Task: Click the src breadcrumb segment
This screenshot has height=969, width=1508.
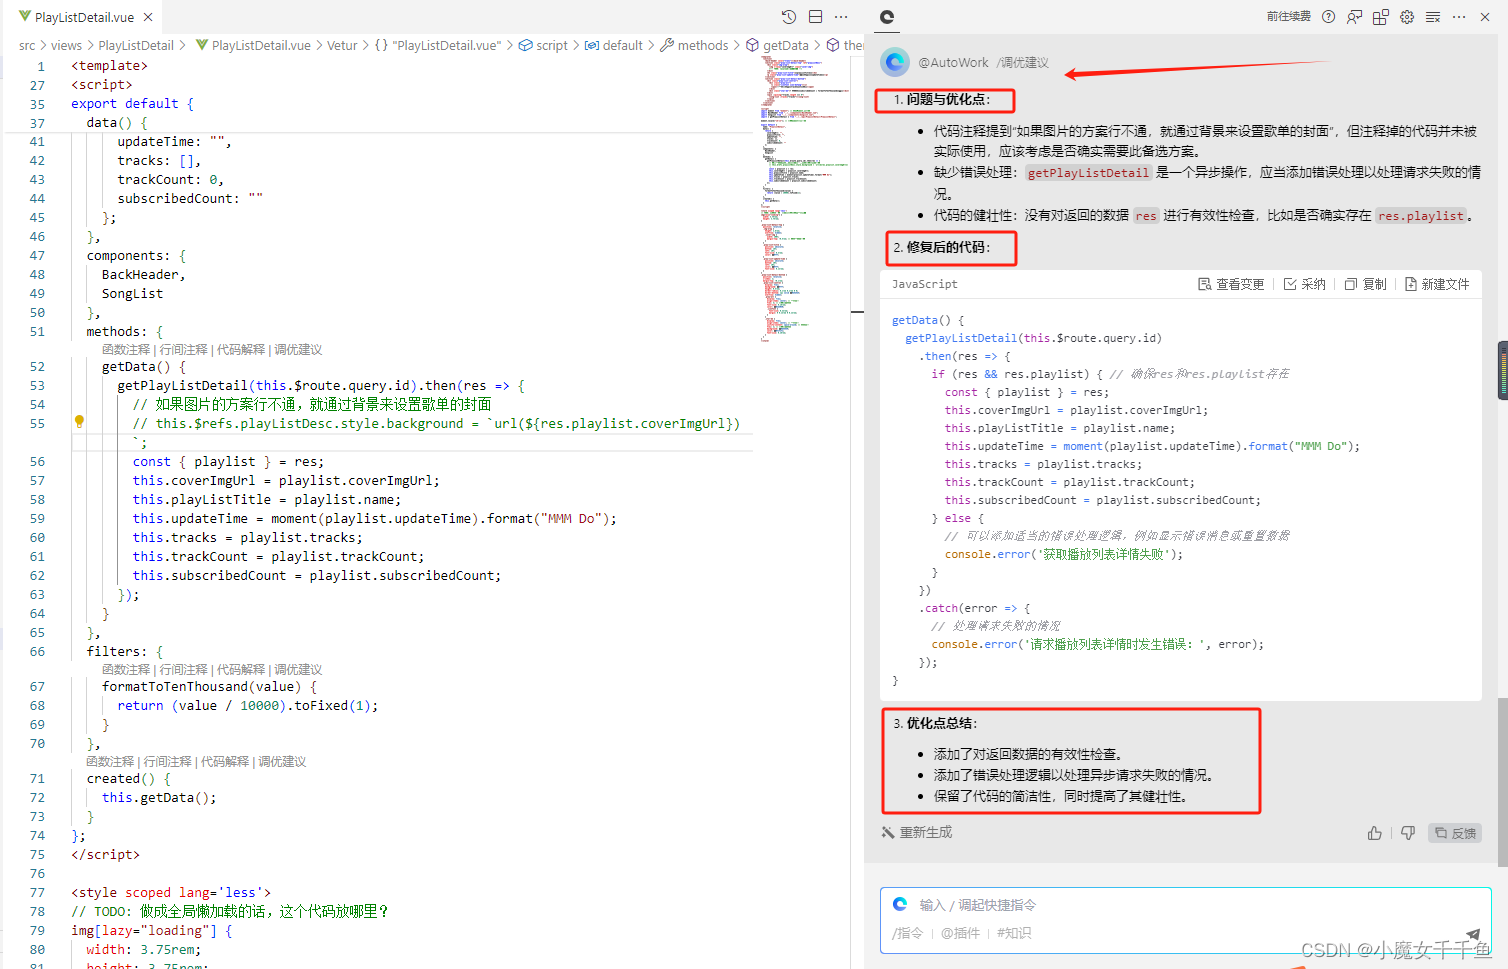Action: click(27, 45)
